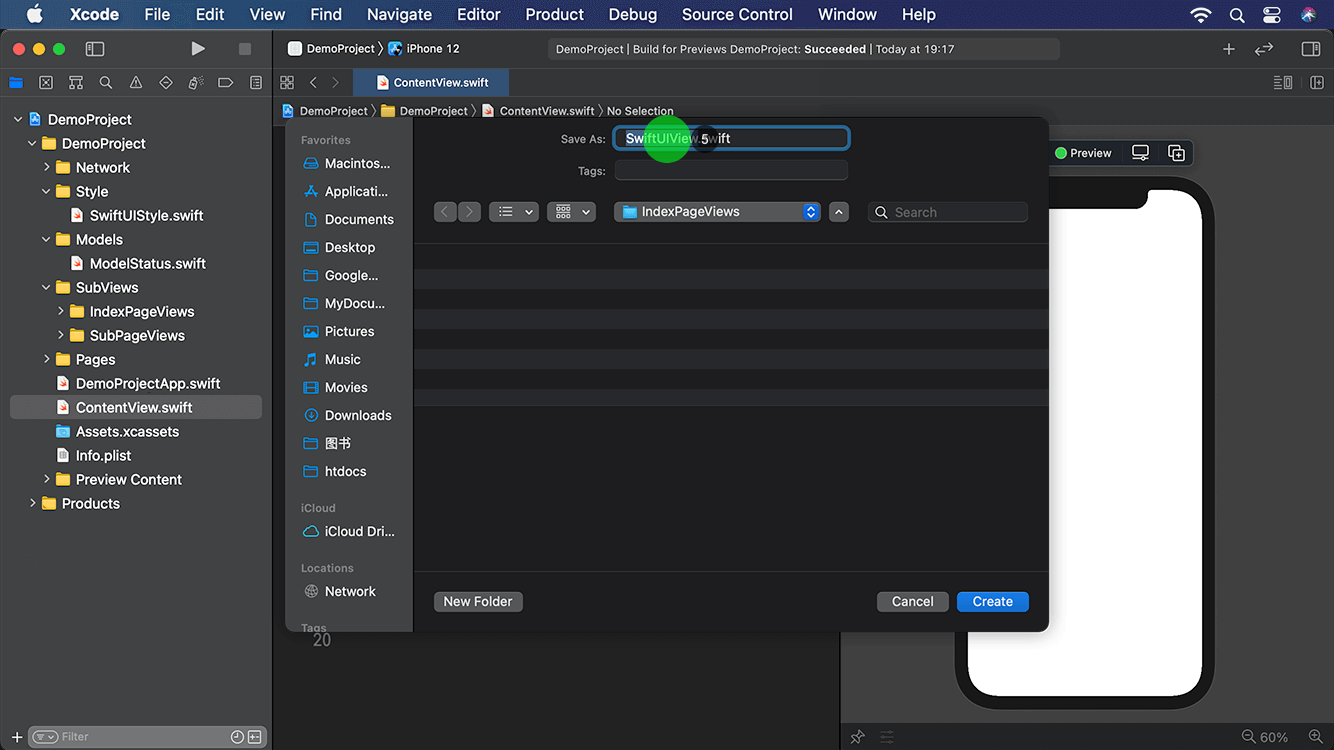Open Control Center in menu bar
This screenshot has height=750, width=1334.
[x=1272, y=15]
